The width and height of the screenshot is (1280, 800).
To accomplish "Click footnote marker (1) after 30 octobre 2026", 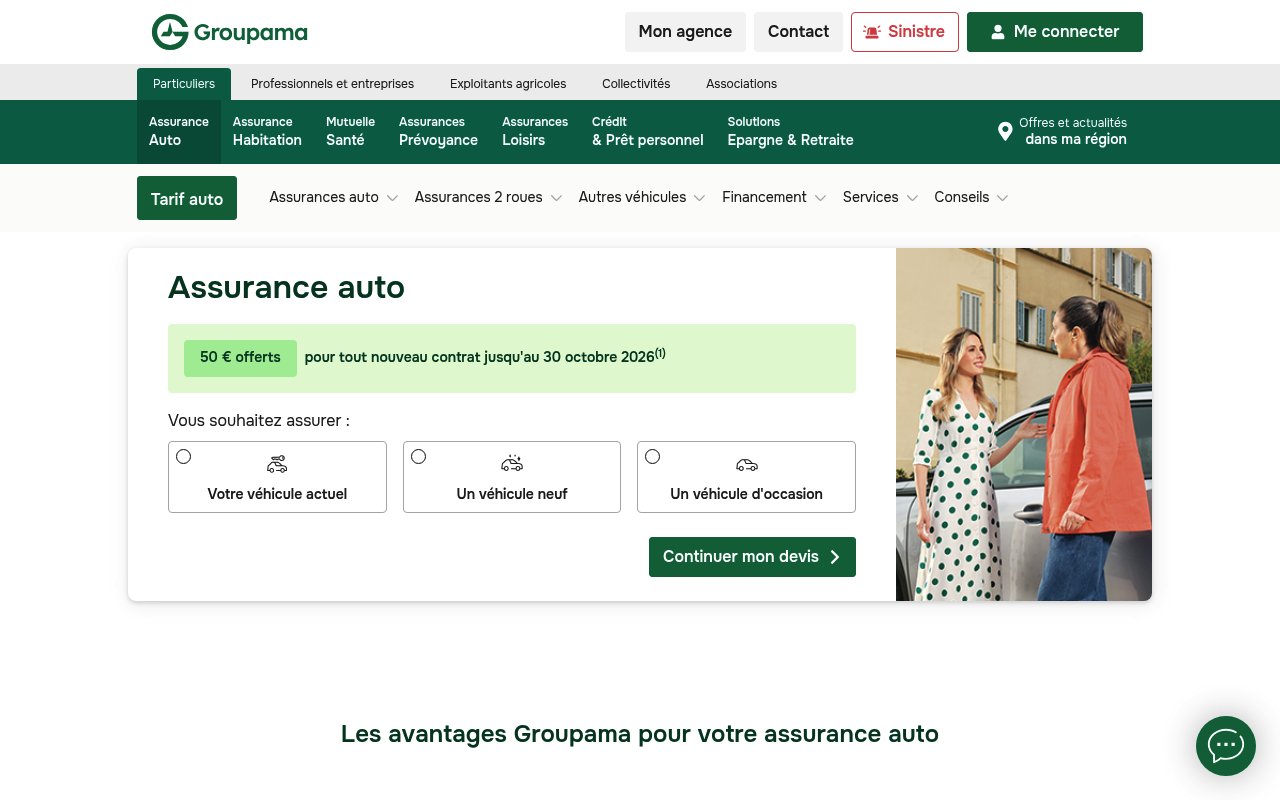I will click(660, 352).
